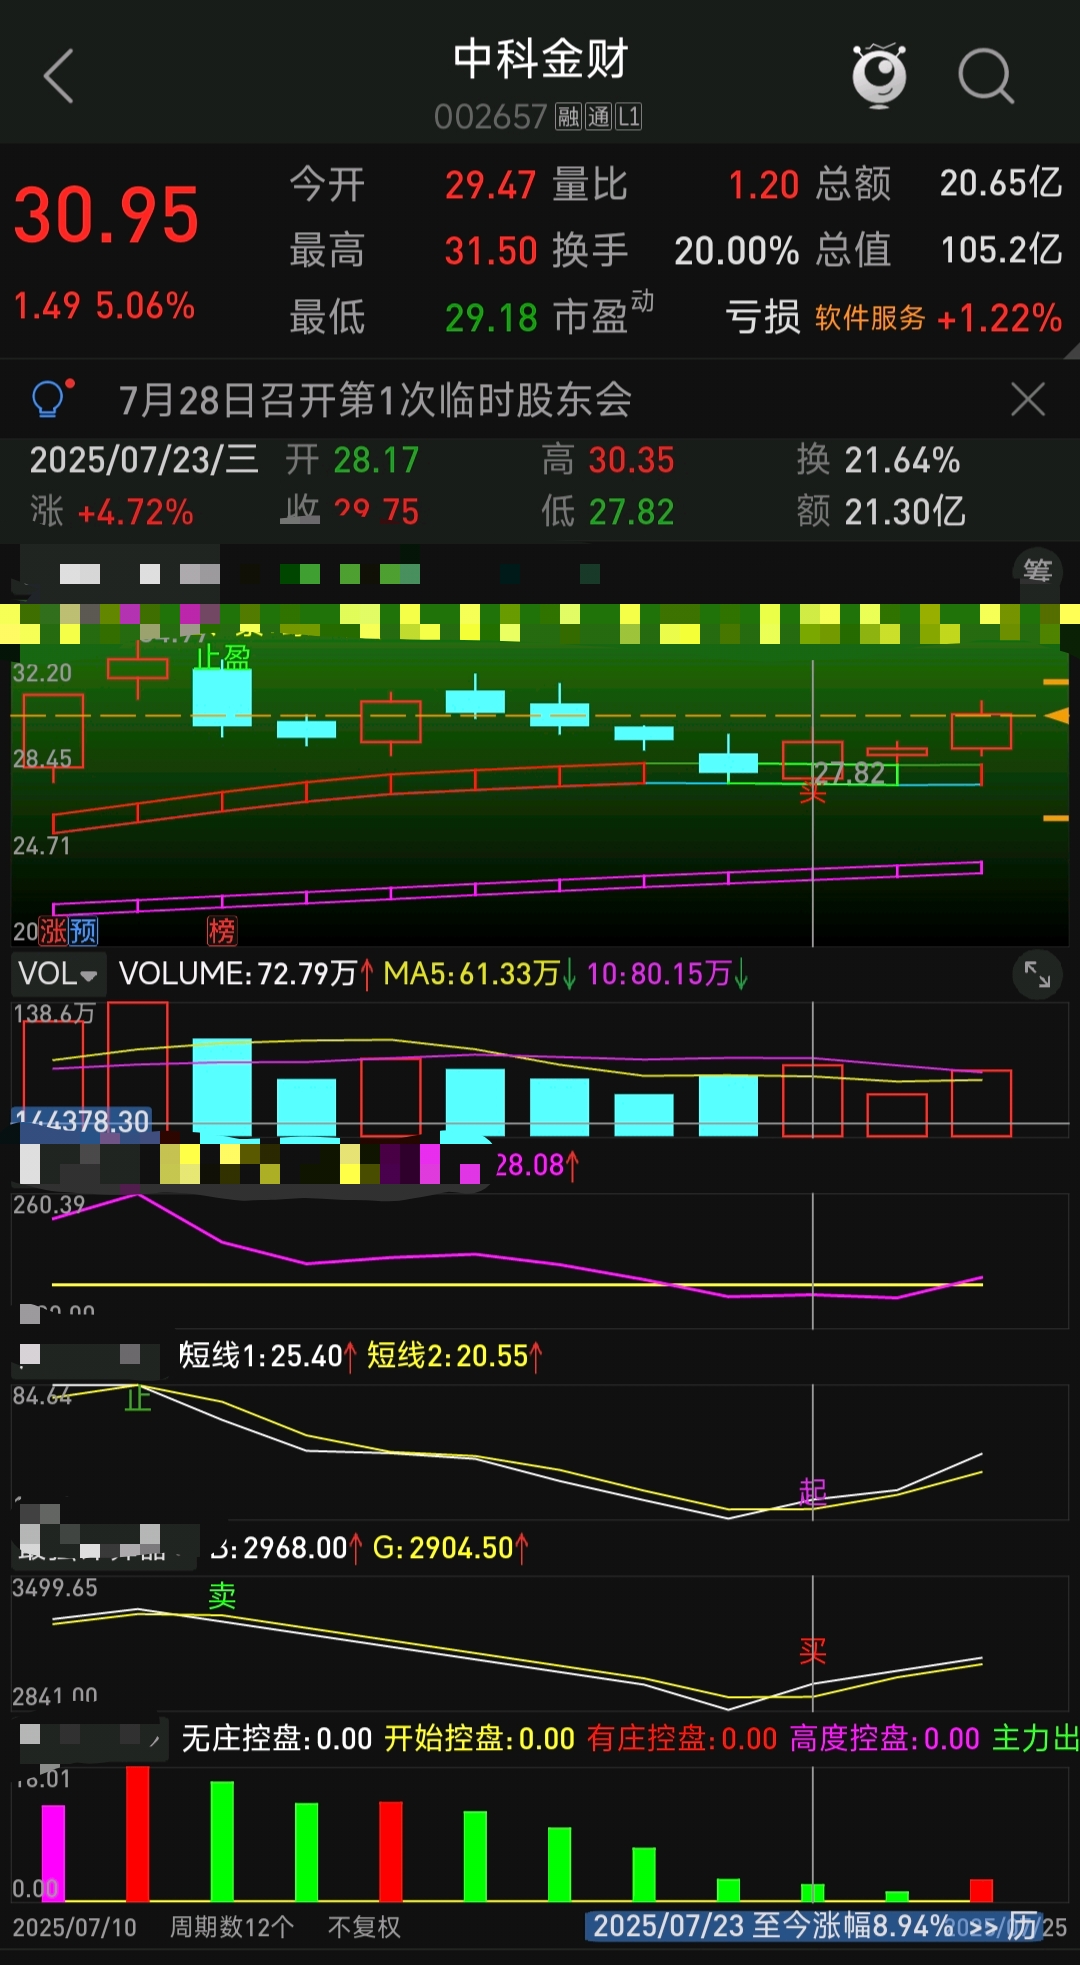
Task: Tap the 市盈 动 label
Action: 603,315
